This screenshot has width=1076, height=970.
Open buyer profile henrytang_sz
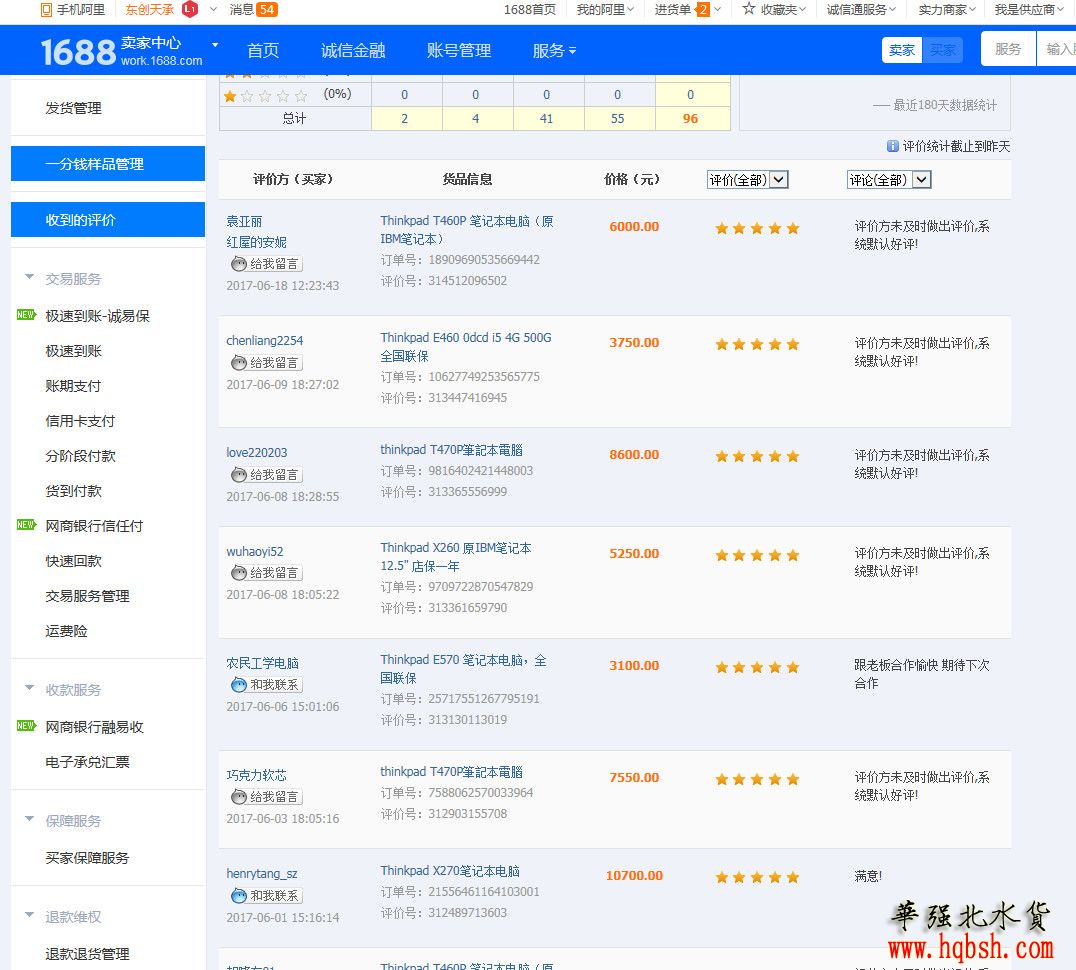click(x=262, y=873)
